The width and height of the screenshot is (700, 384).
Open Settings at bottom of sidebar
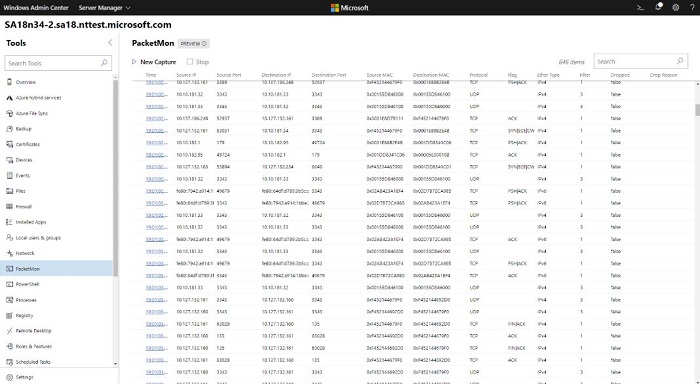(20, 377)
